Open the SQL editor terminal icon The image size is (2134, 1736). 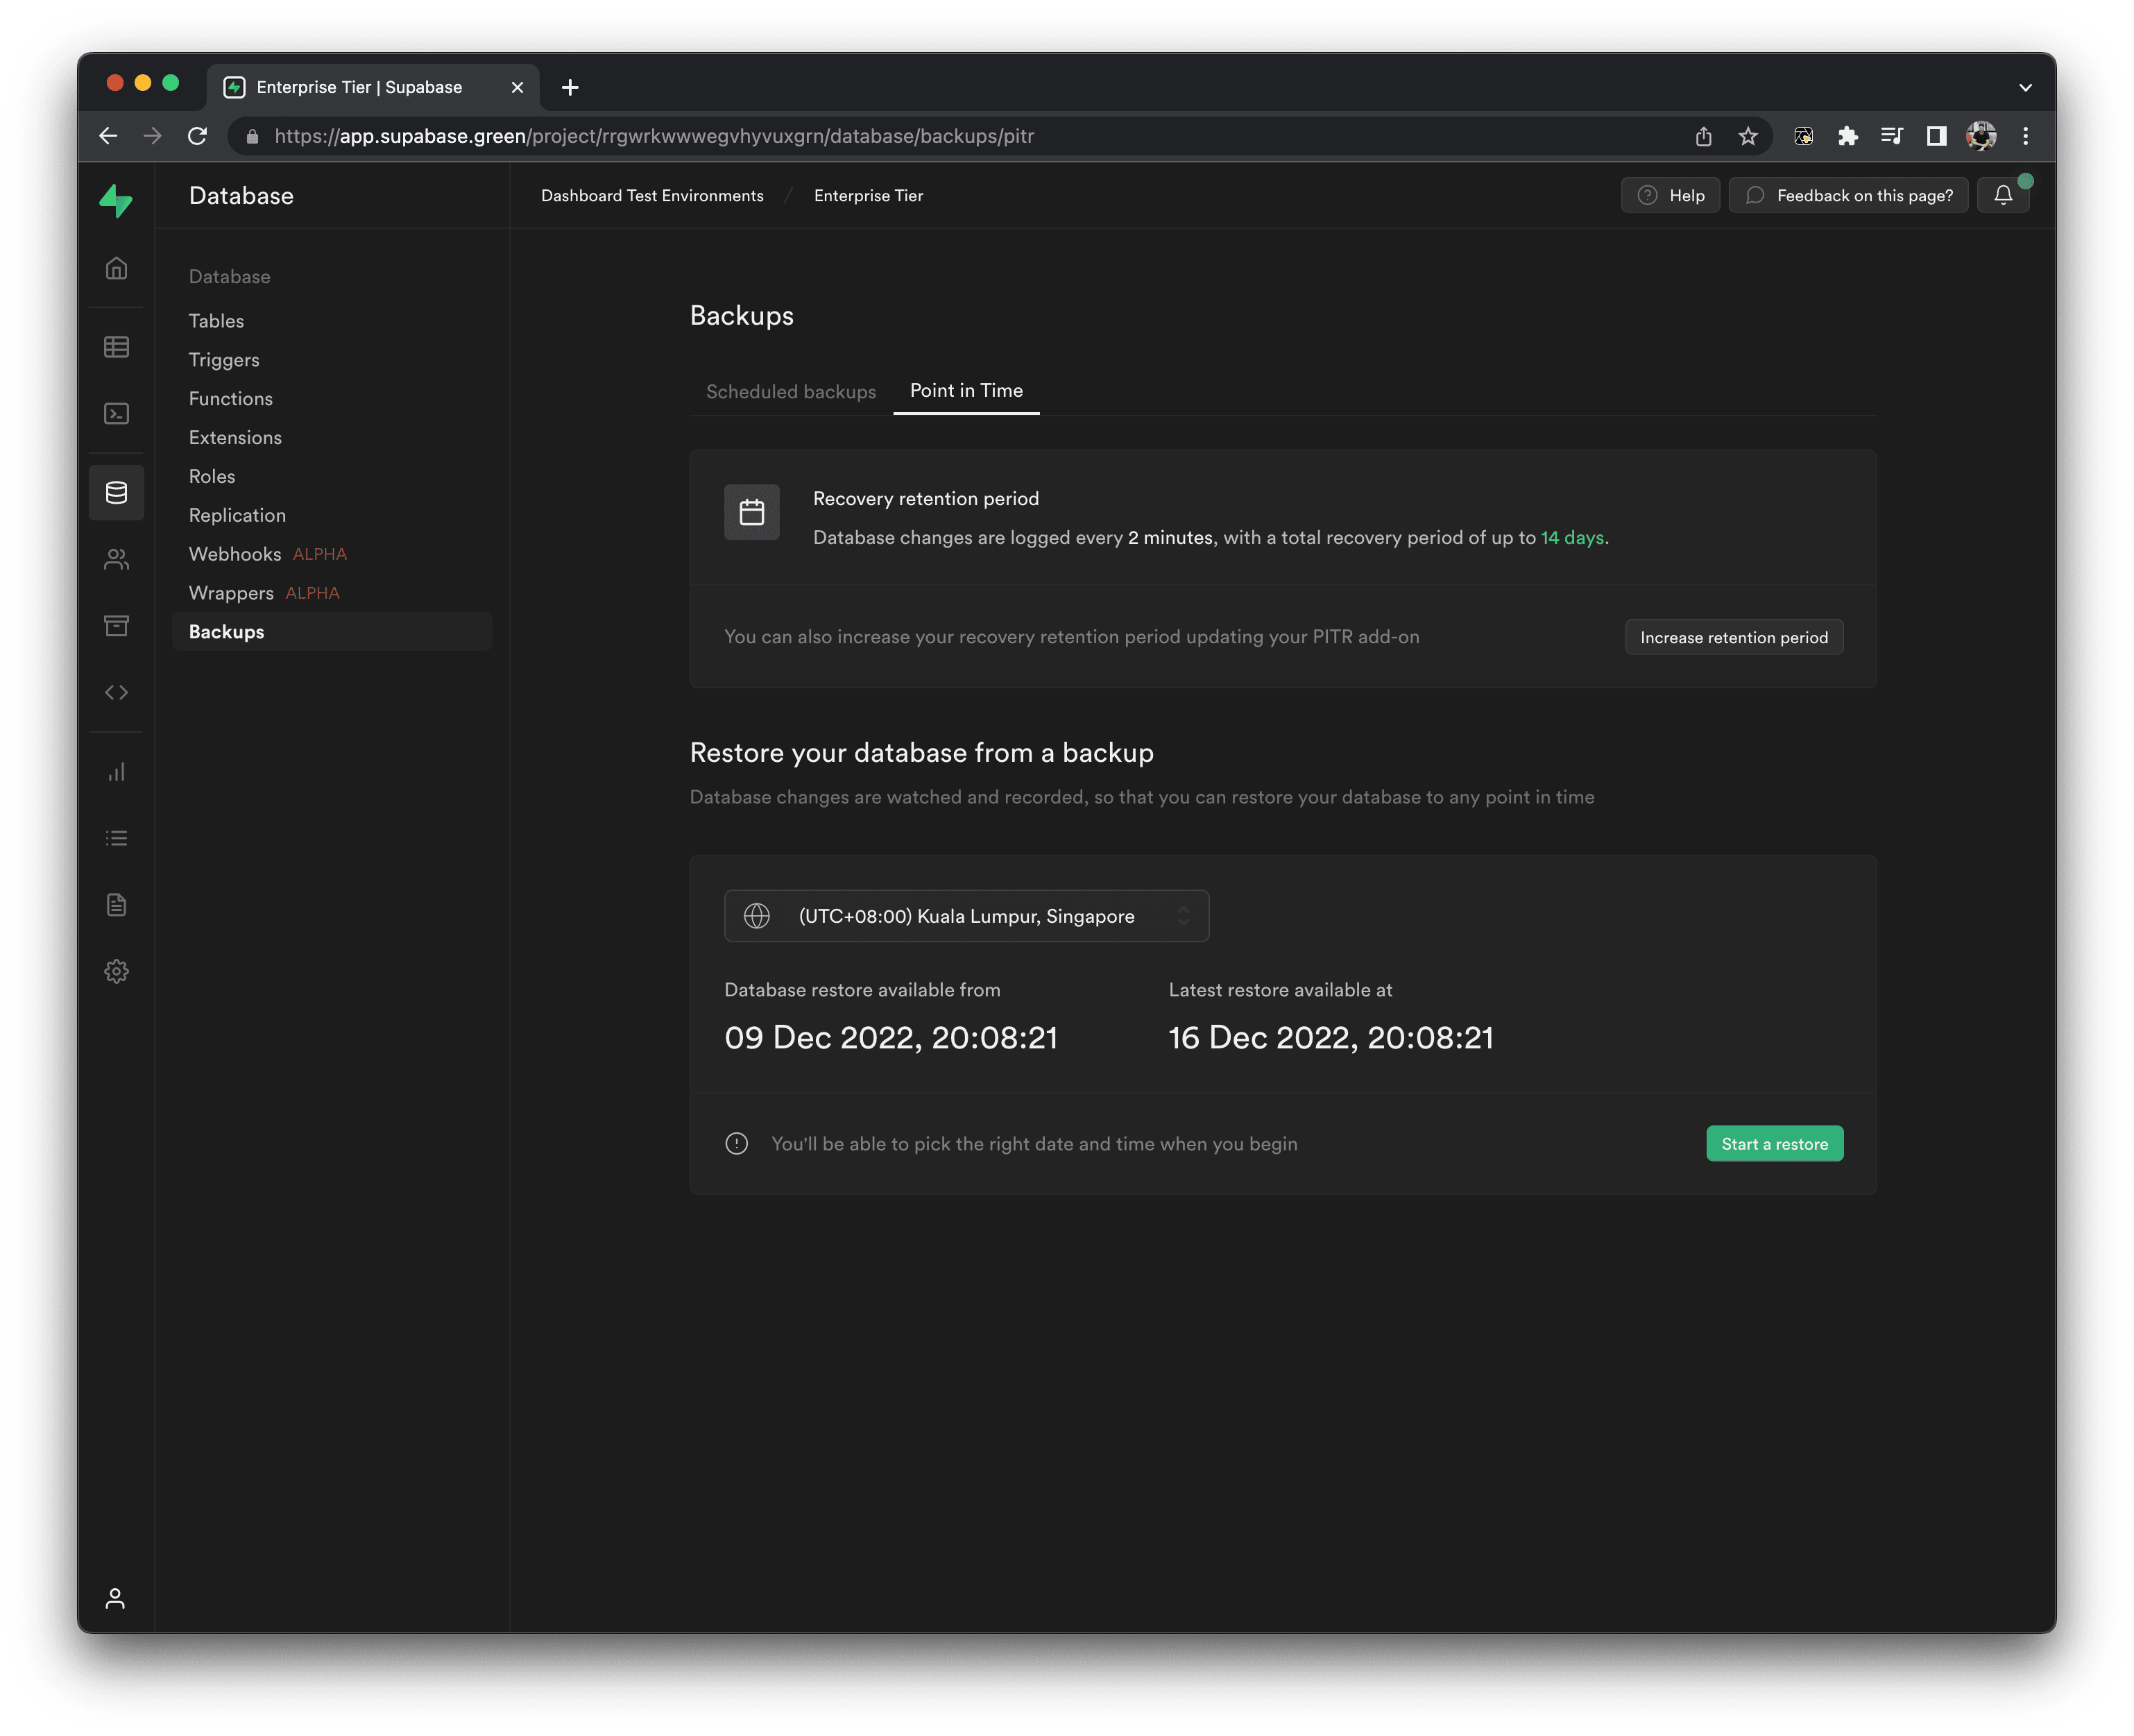[x=116, y=413]
